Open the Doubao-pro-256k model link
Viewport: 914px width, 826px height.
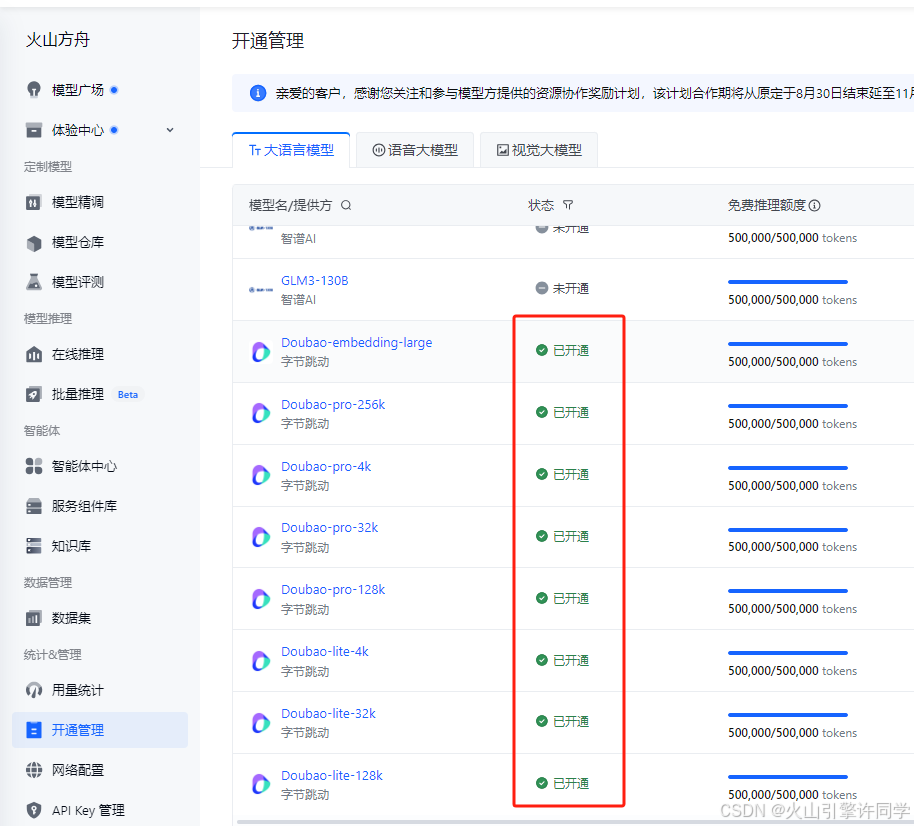click(333, 405)
